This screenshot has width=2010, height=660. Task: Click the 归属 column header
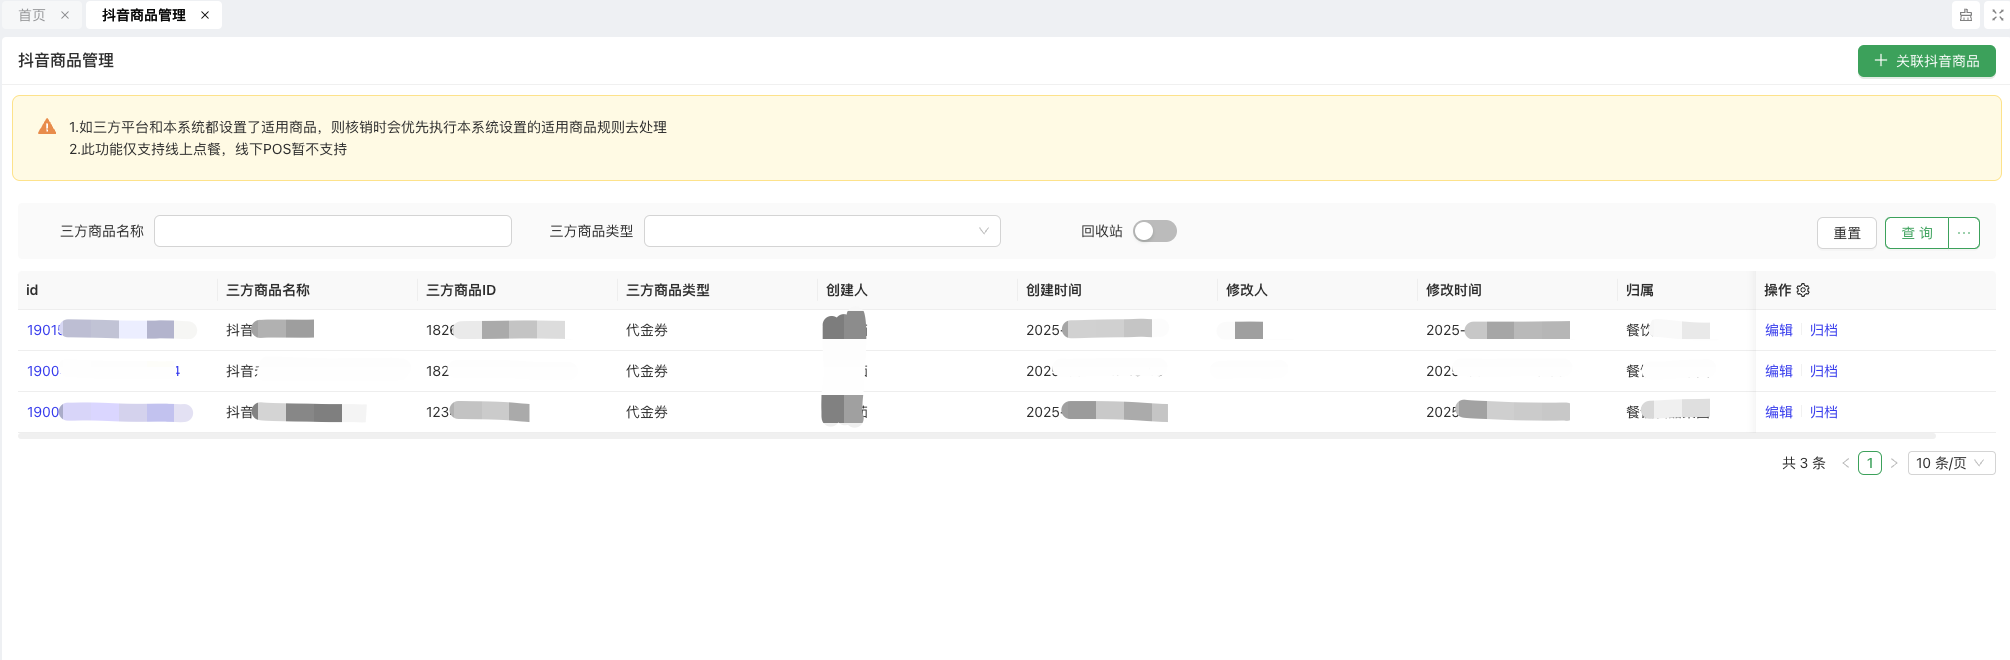[x=1640, y=290]
